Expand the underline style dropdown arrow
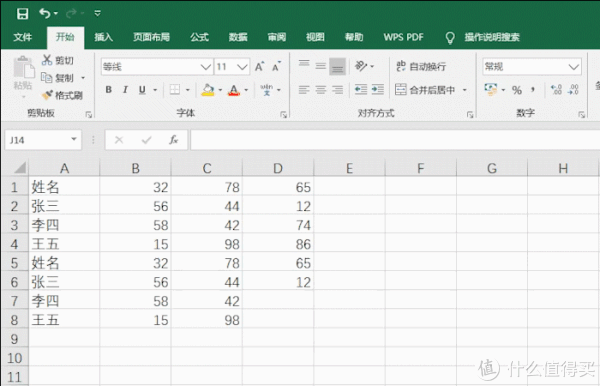The width and height of the screenshot is (600, 386). point(155,90)
